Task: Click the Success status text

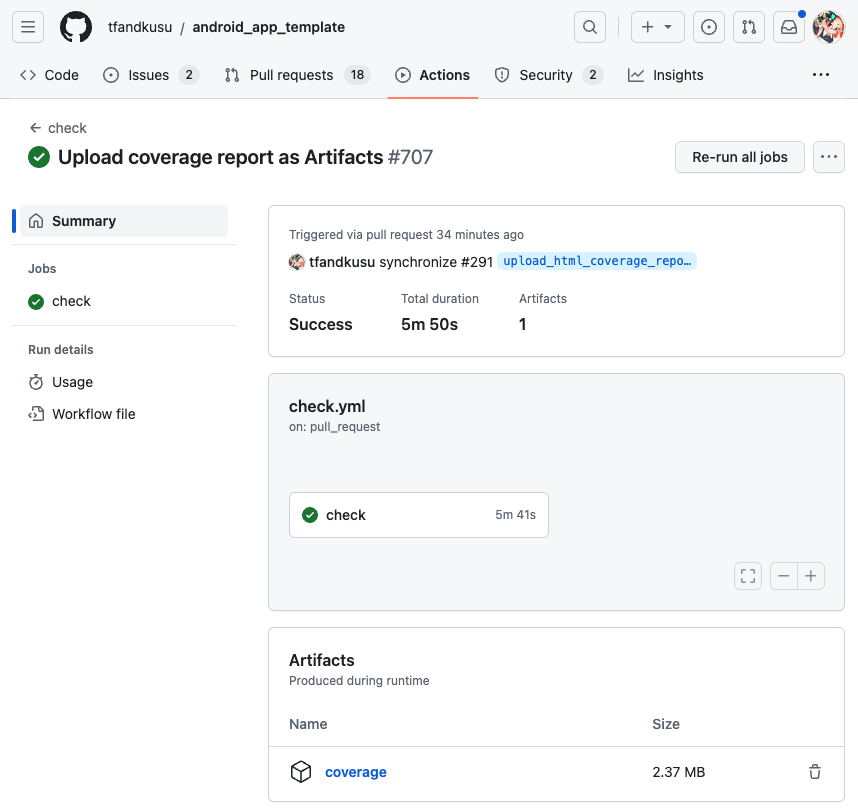Action: click(321, 325)
